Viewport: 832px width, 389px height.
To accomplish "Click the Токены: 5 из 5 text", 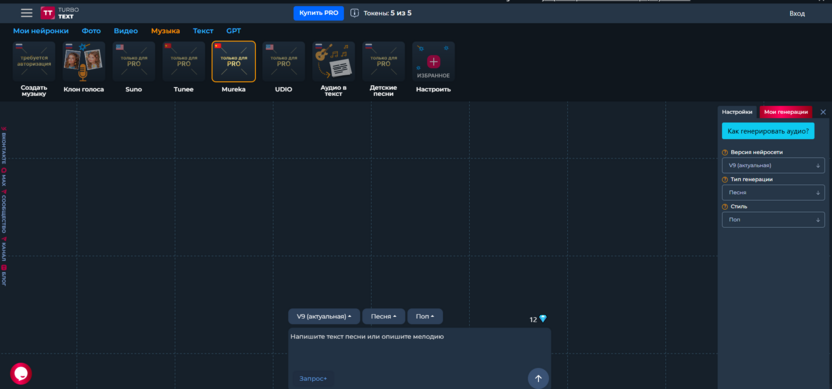I will 387,13.
